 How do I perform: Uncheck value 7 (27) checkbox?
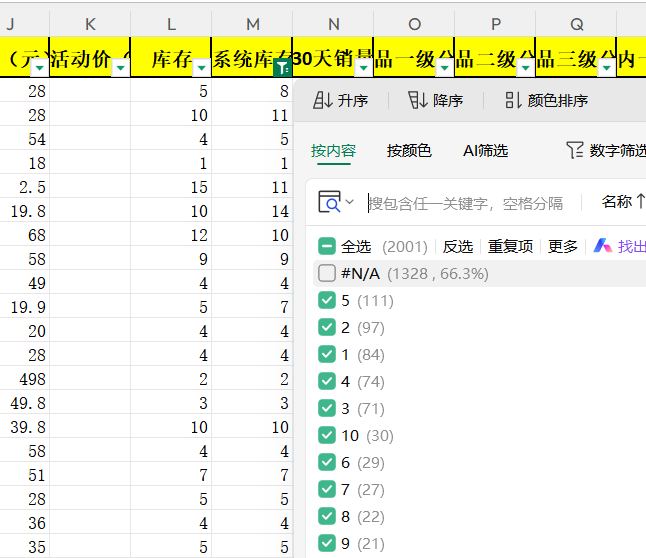[327, 489]
